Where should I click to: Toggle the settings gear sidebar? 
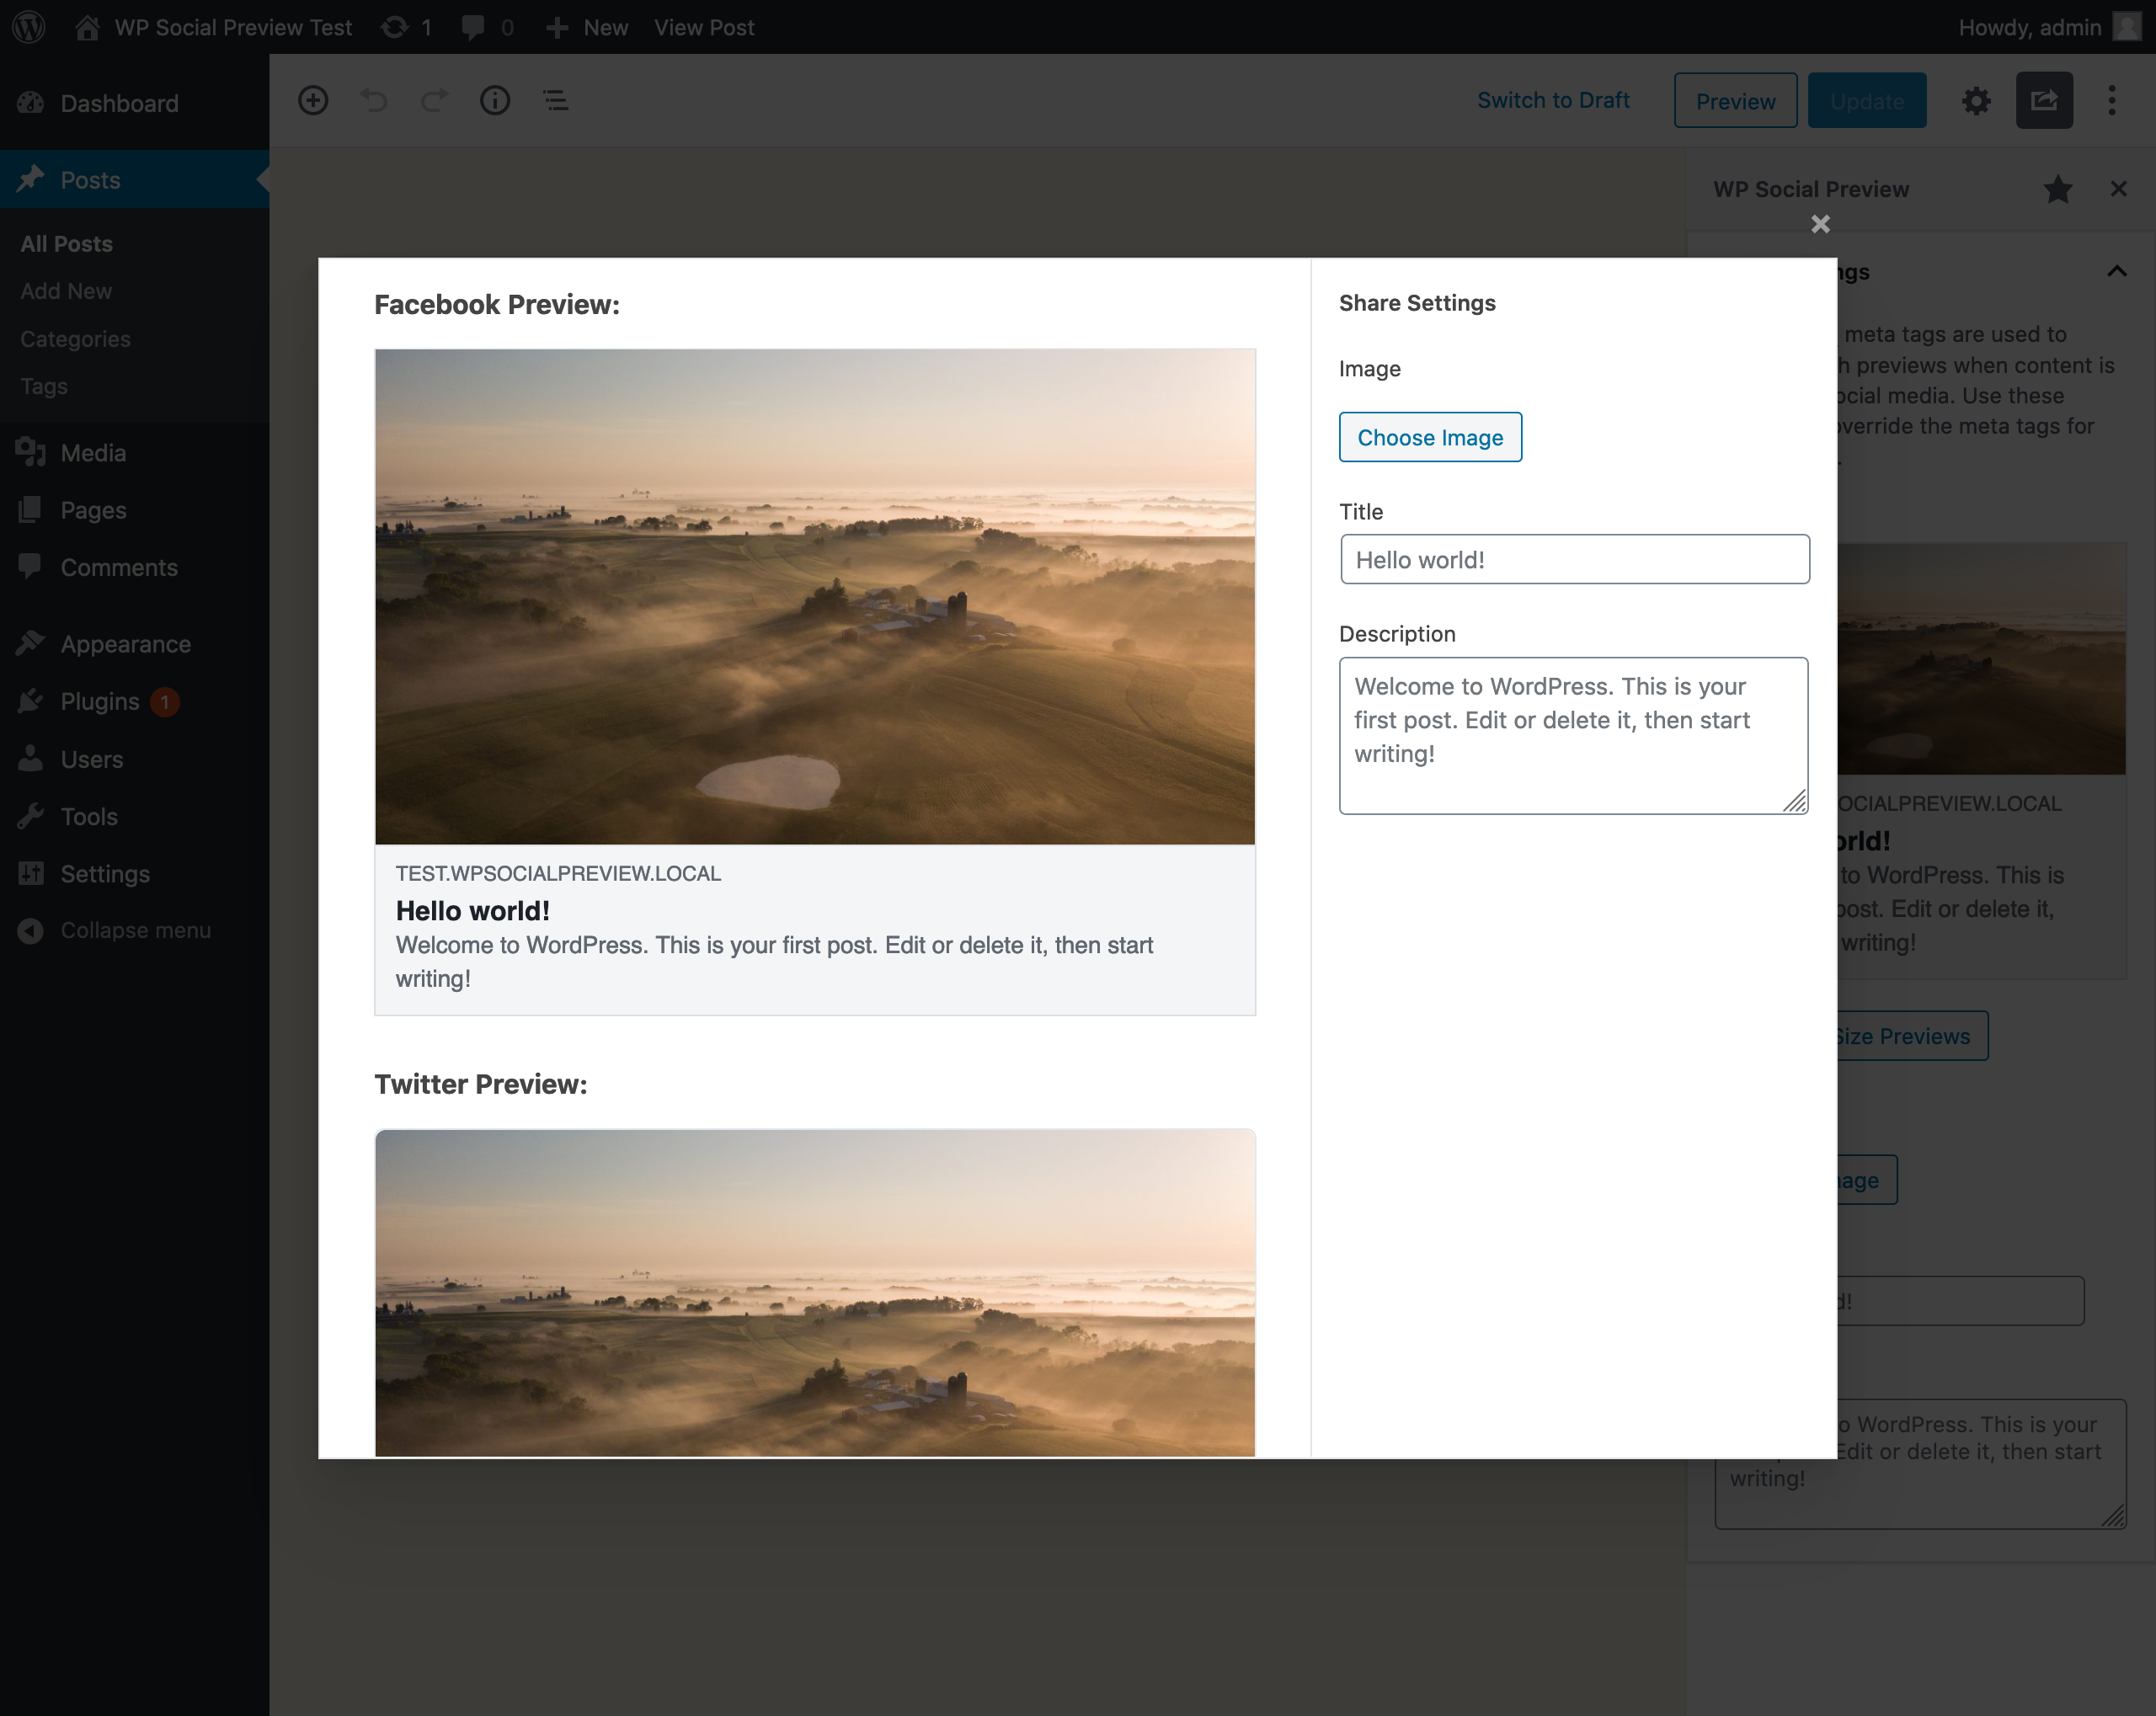1976,100
